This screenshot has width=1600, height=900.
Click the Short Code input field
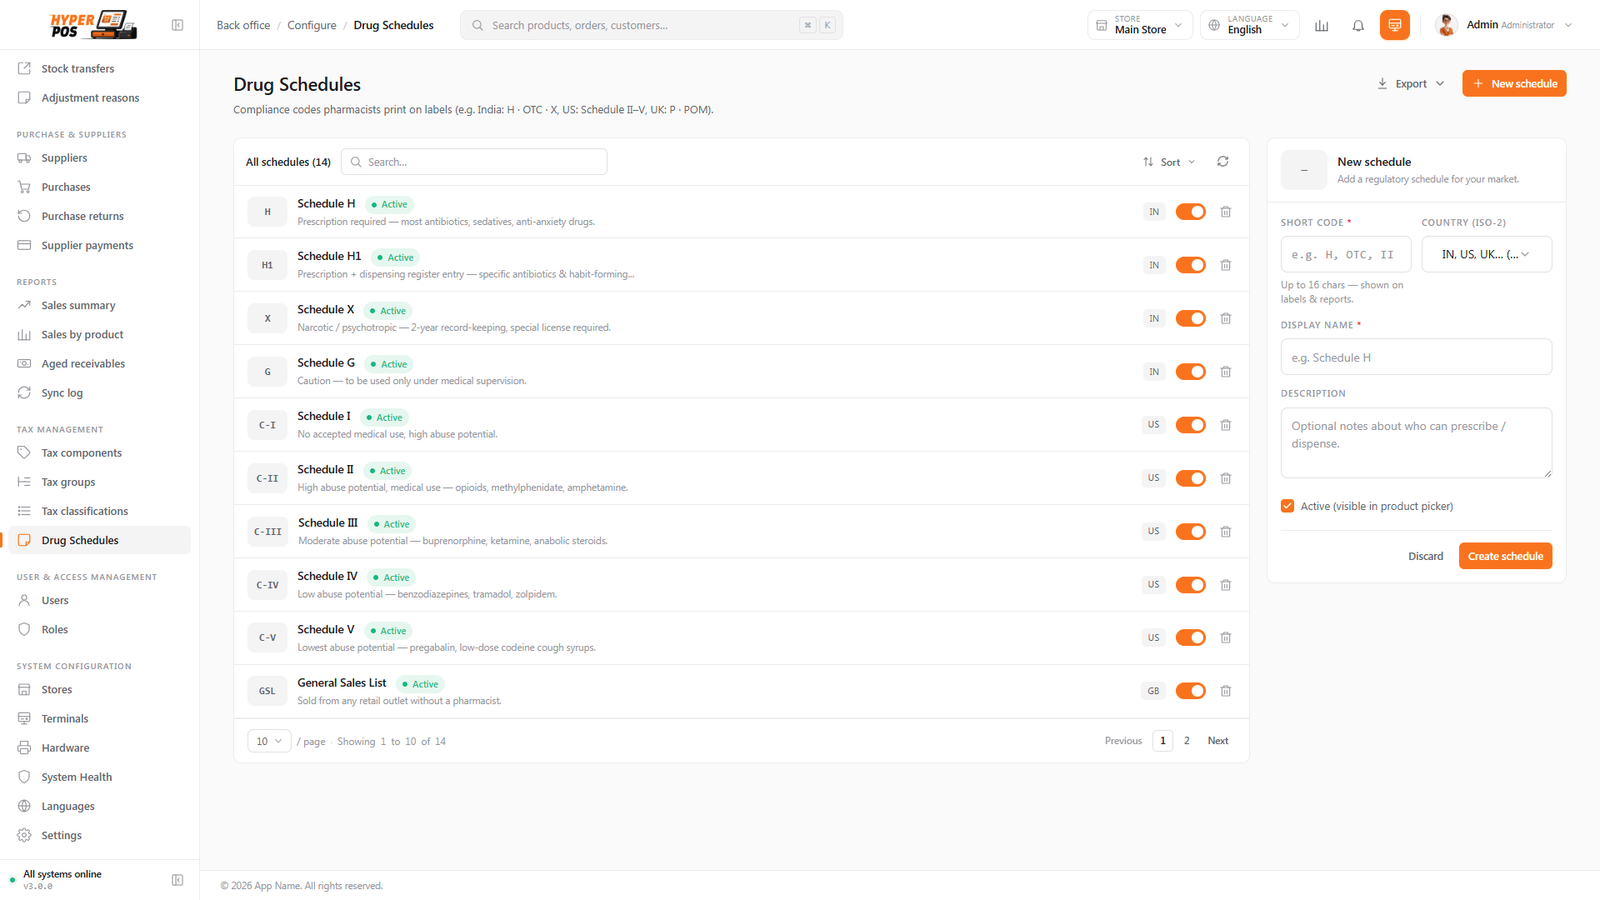(x=1345, y=254)
